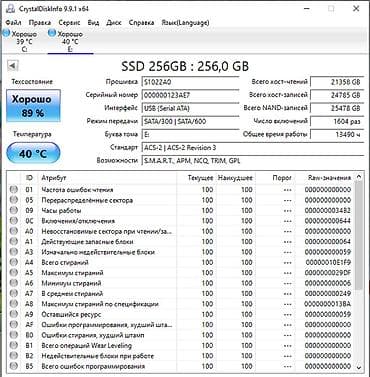The height and width of the screenshot is (377, 370).
Task: Click the Raw-значения column header
Action: coord(324,178)
